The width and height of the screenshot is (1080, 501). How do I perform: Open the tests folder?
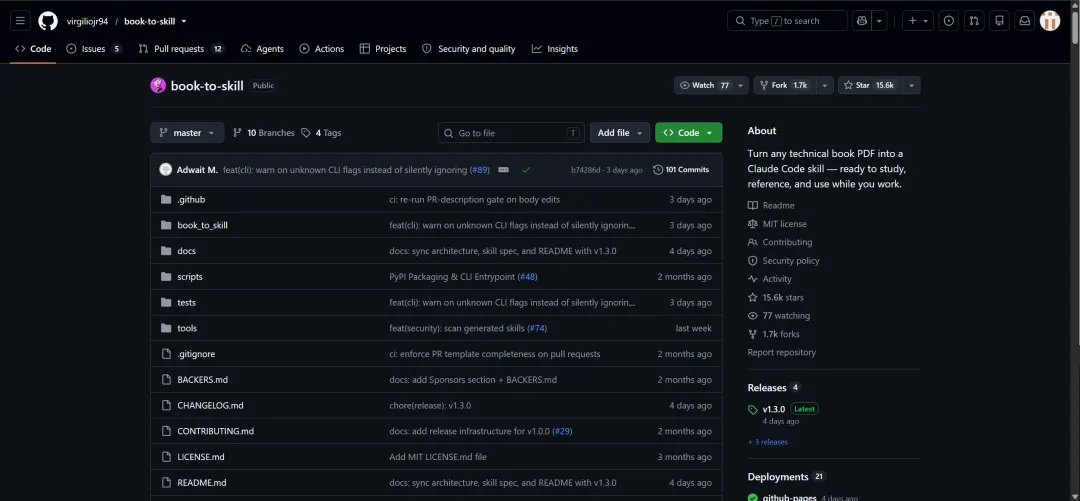click(187, 303)
